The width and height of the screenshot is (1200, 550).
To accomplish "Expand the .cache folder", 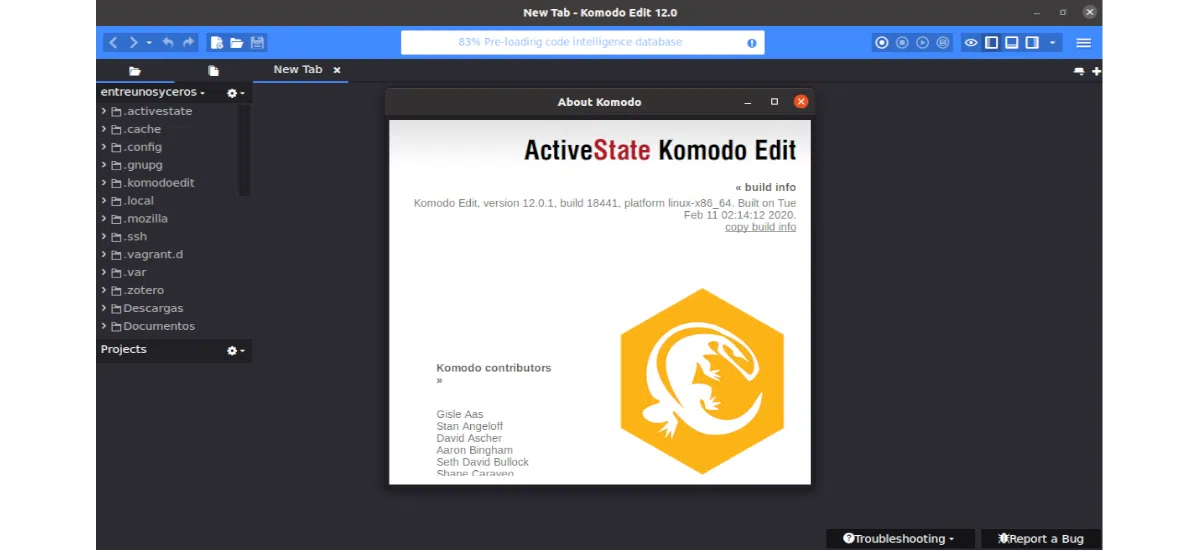I will click(104, 129).
